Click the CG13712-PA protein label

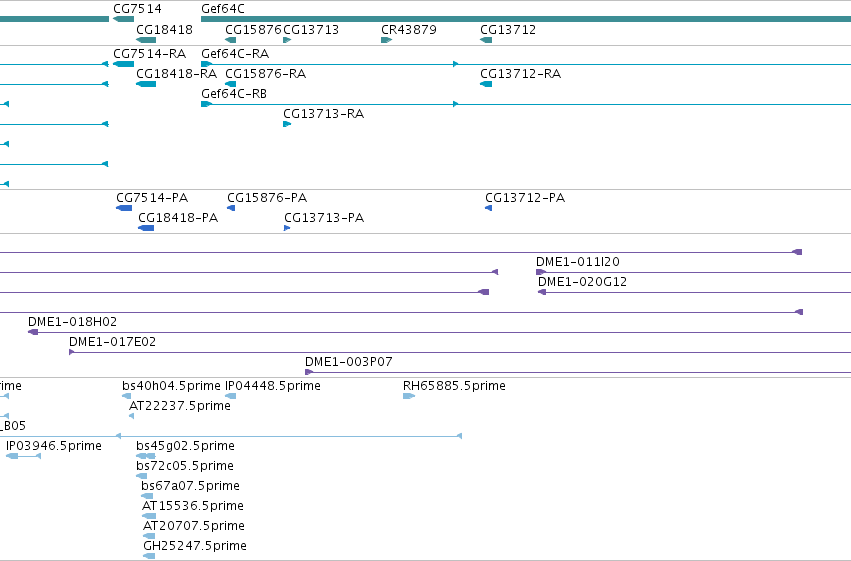525,198
